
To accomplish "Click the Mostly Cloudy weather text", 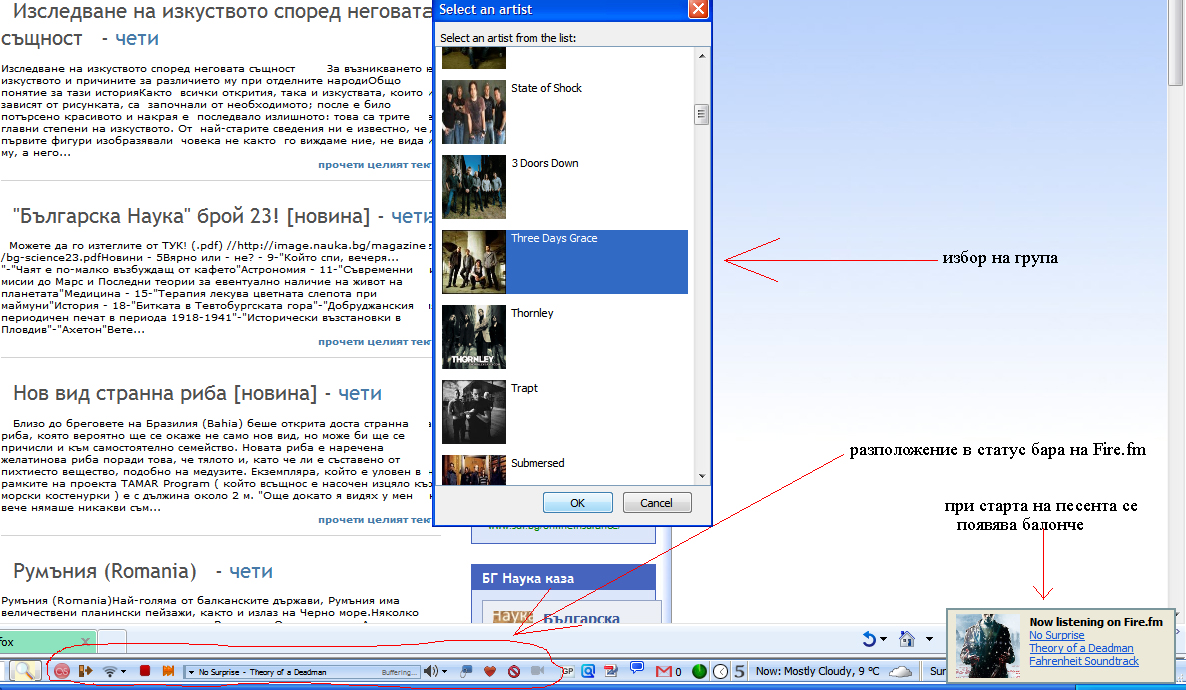I will coord(817,671).
